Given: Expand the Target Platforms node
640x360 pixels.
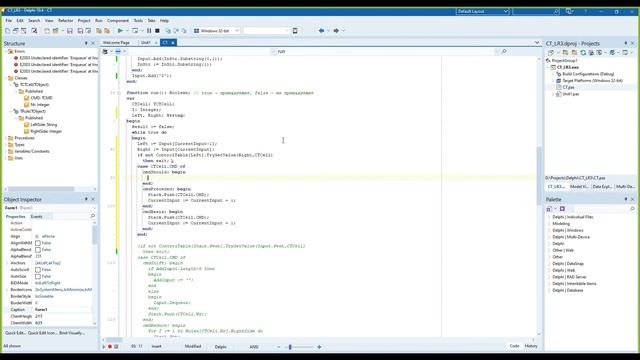Looking at the screenshot, I should (x=554, y=81).
